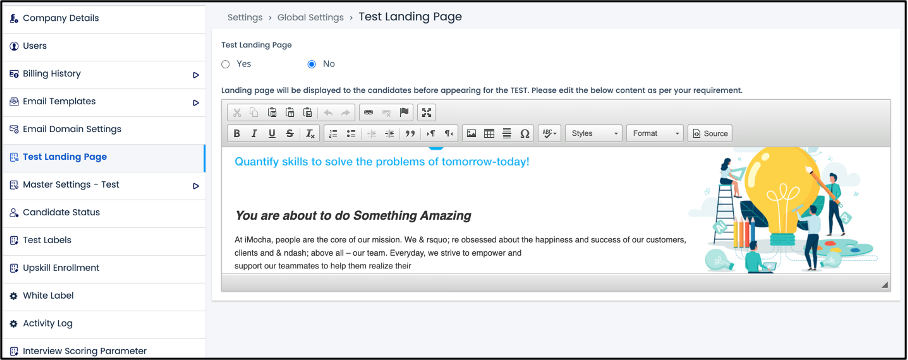
Task: Click the heading 'You are about to do Something Amazing'
Action: [353, 216]
